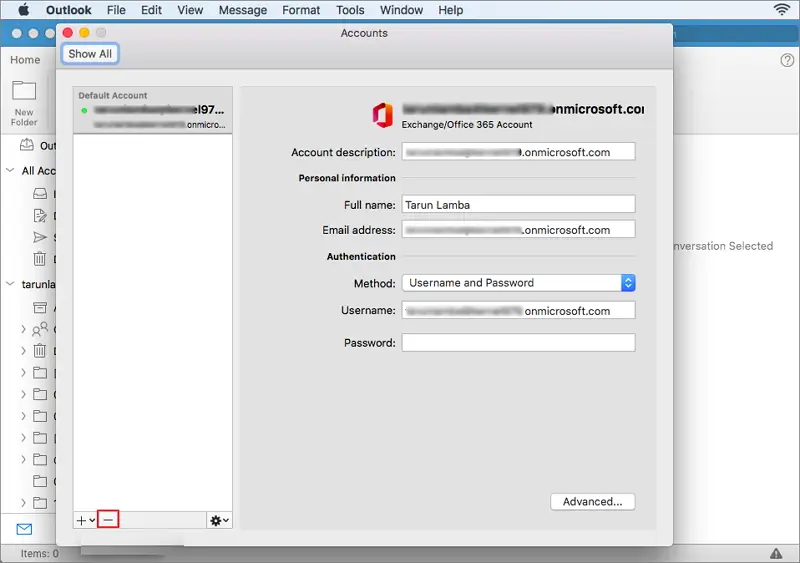Viewport: 800px width, 563px height.
Task: Open the Outlook application menu
Action: tap(68, 10)
